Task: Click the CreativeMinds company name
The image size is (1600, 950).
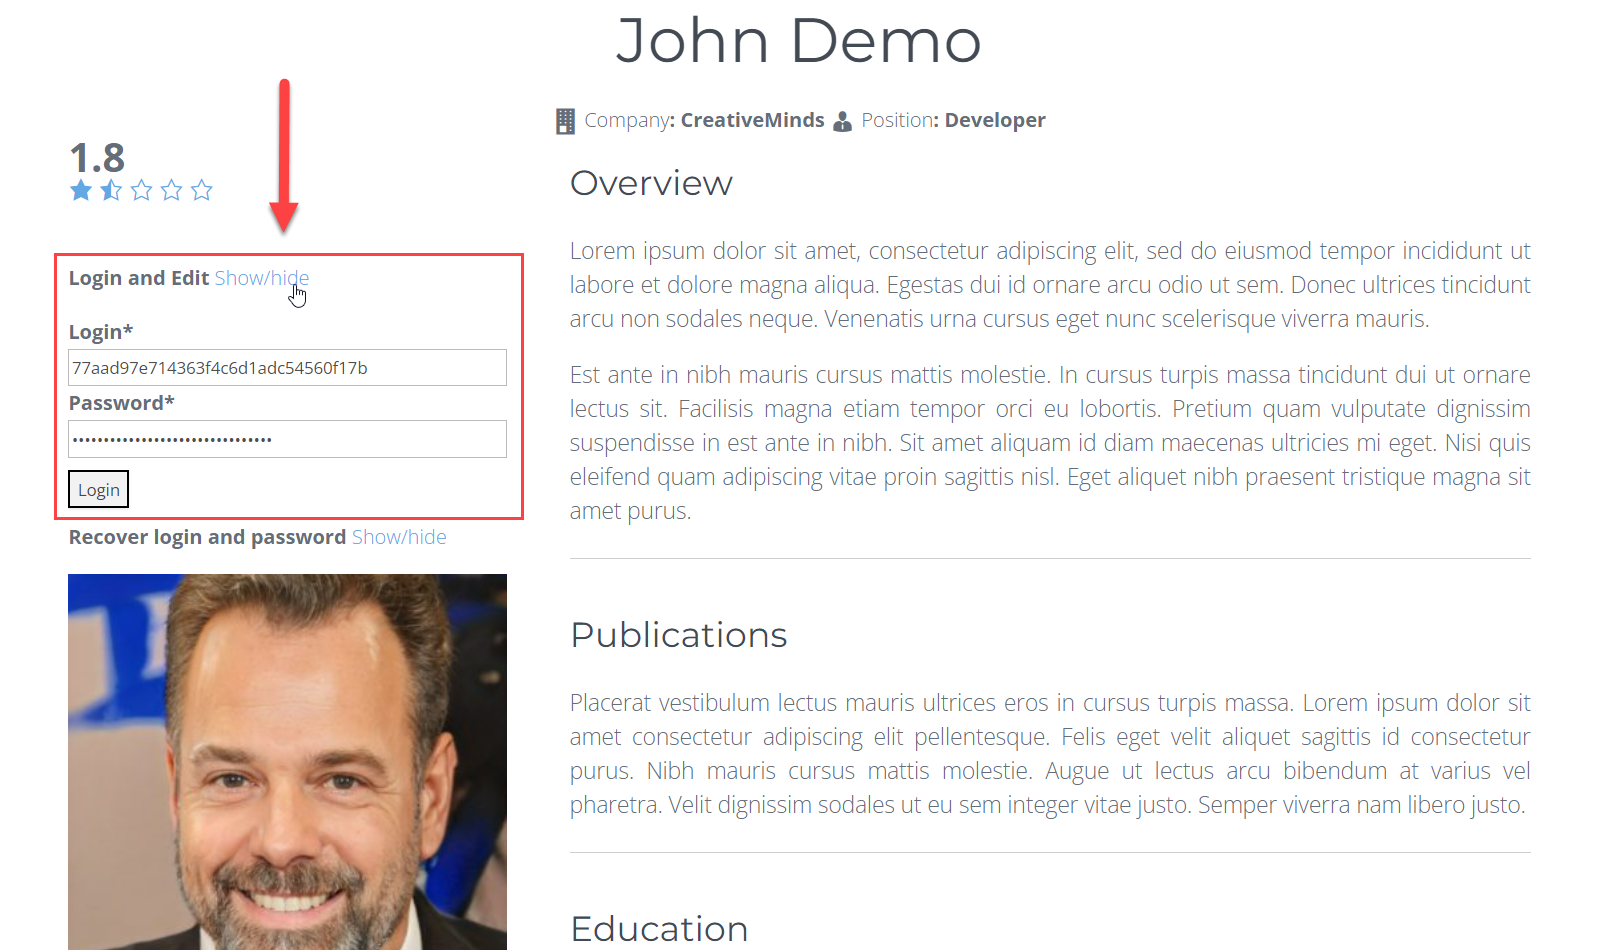Action: 752,120
